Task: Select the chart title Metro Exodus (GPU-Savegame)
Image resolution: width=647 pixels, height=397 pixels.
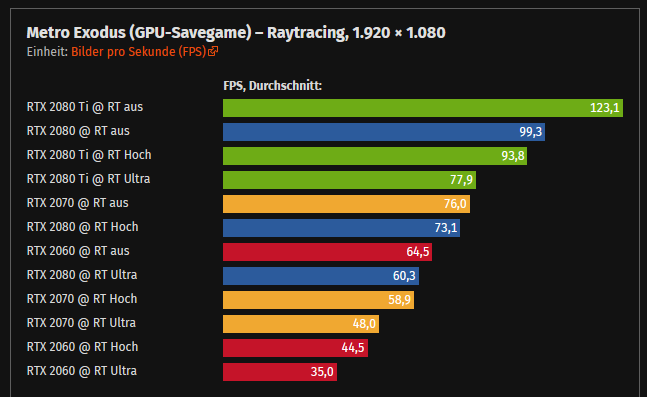Action: tap(139, 33)
